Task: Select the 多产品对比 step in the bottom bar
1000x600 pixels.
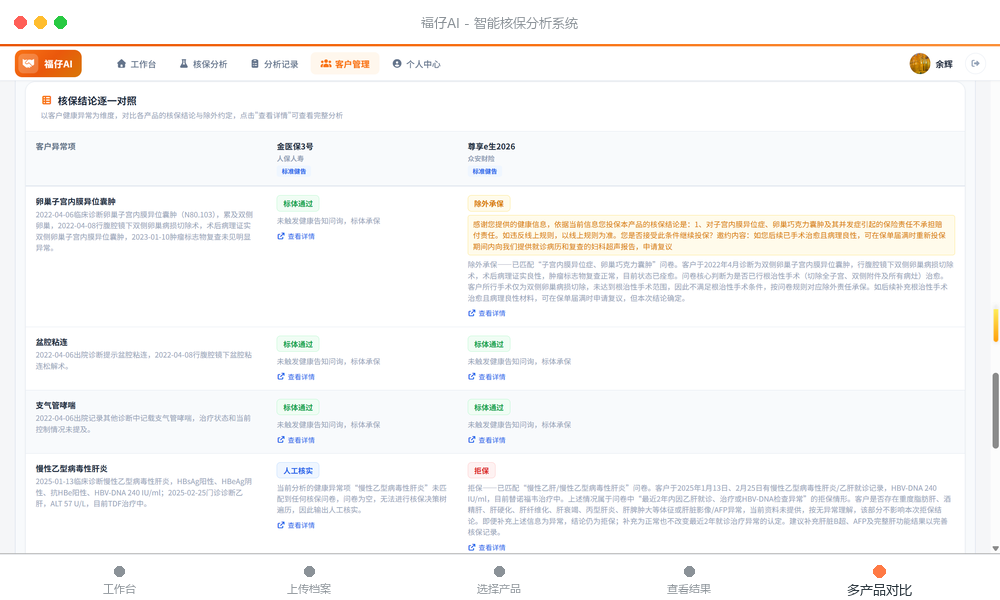Action: 879,580
